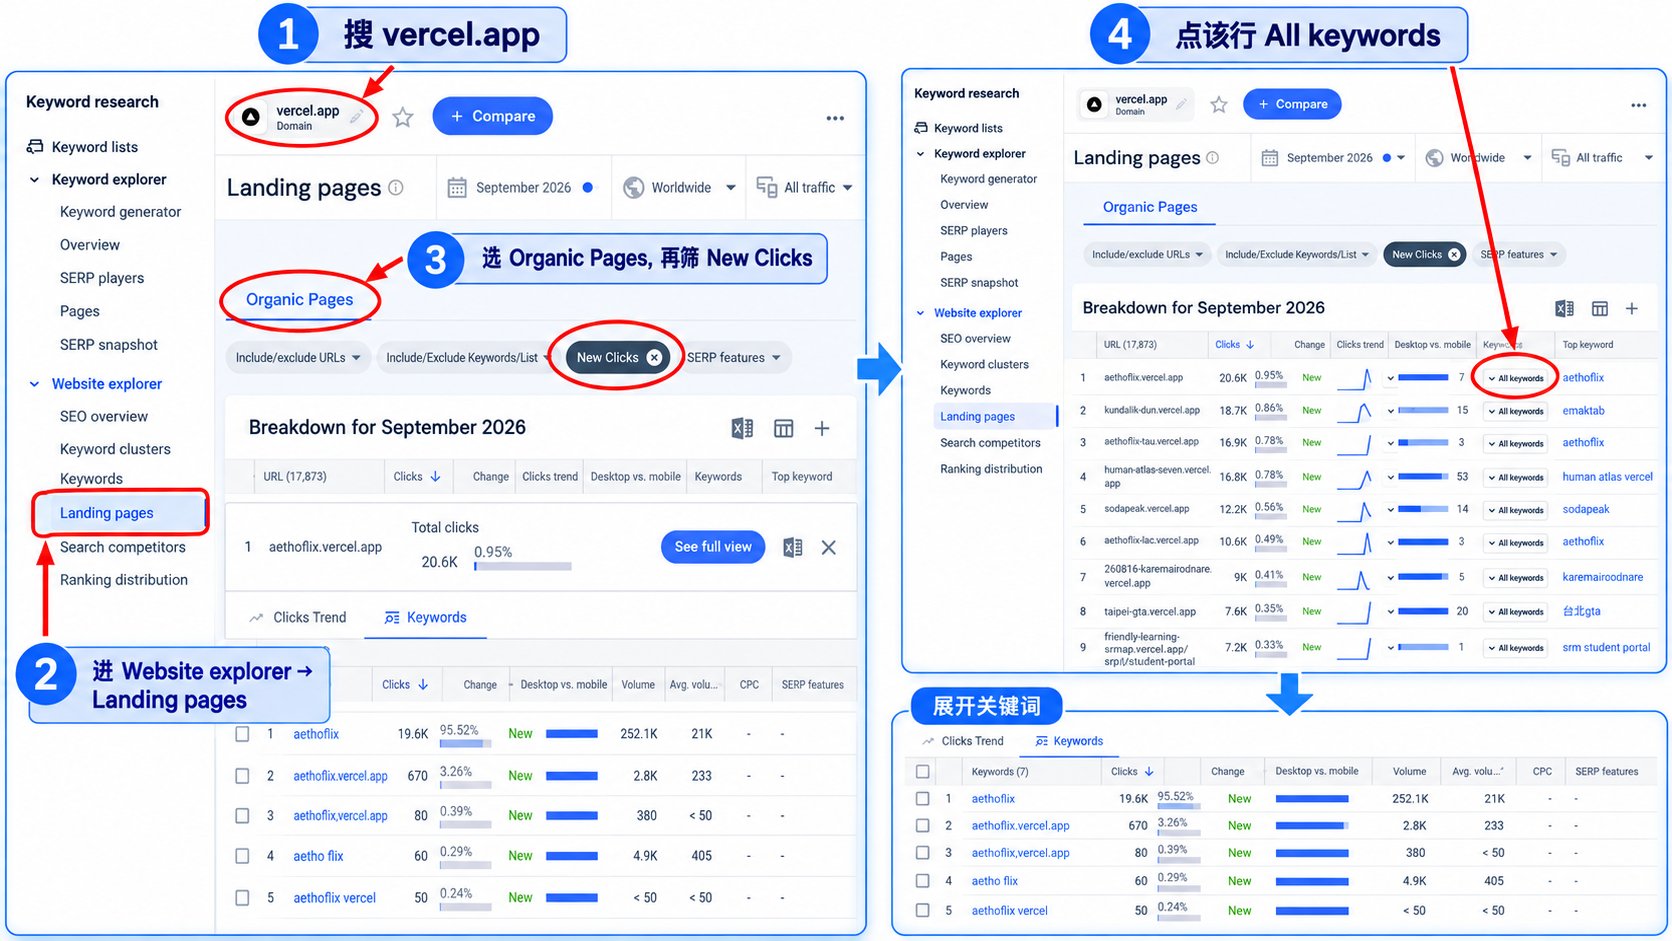Screen dimensions: 1672x941
Task: Click srm student portal keyword link
Action: [1606, 647]
